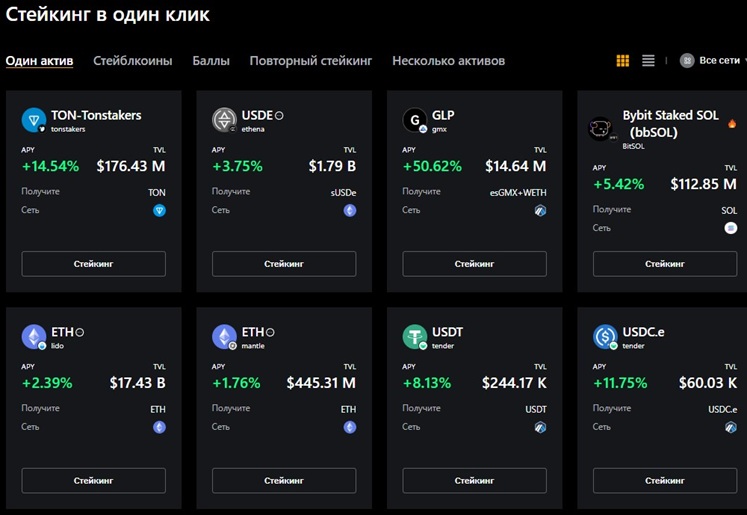
Task: Switch to list view icon
Action: pos(648,61)
